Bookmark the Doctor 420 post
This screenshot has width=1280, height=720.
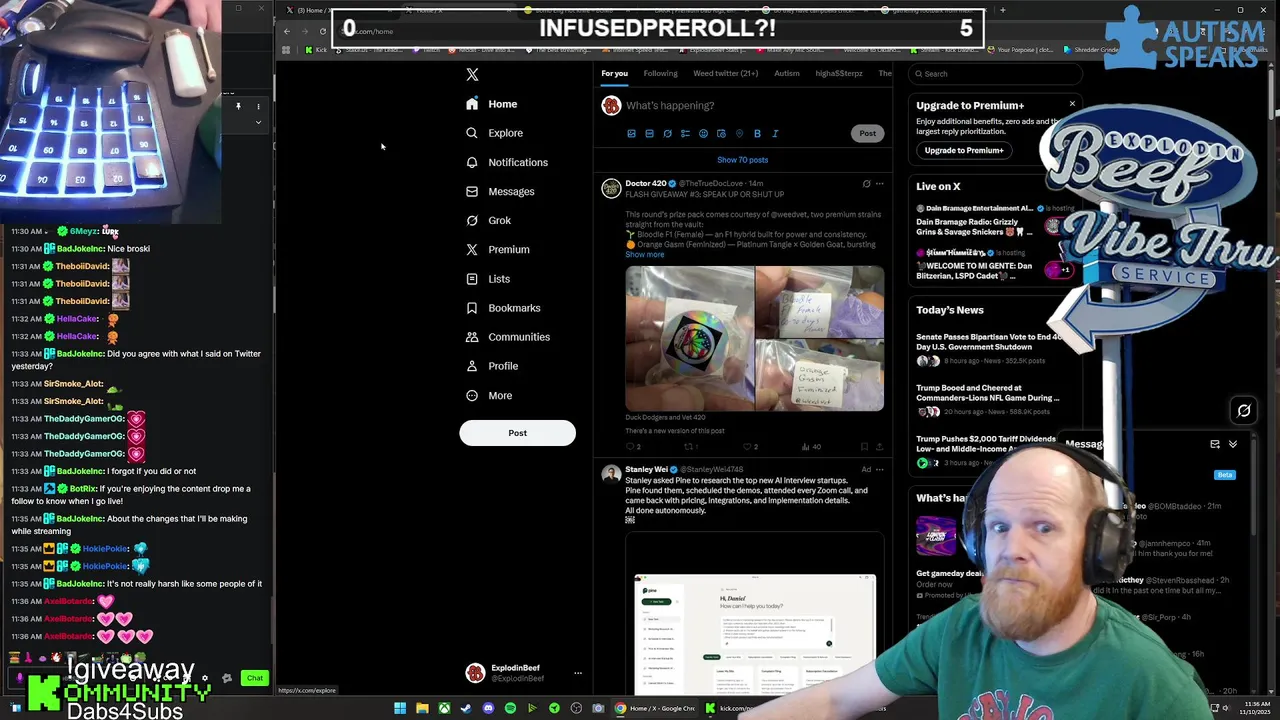(864, 447)
